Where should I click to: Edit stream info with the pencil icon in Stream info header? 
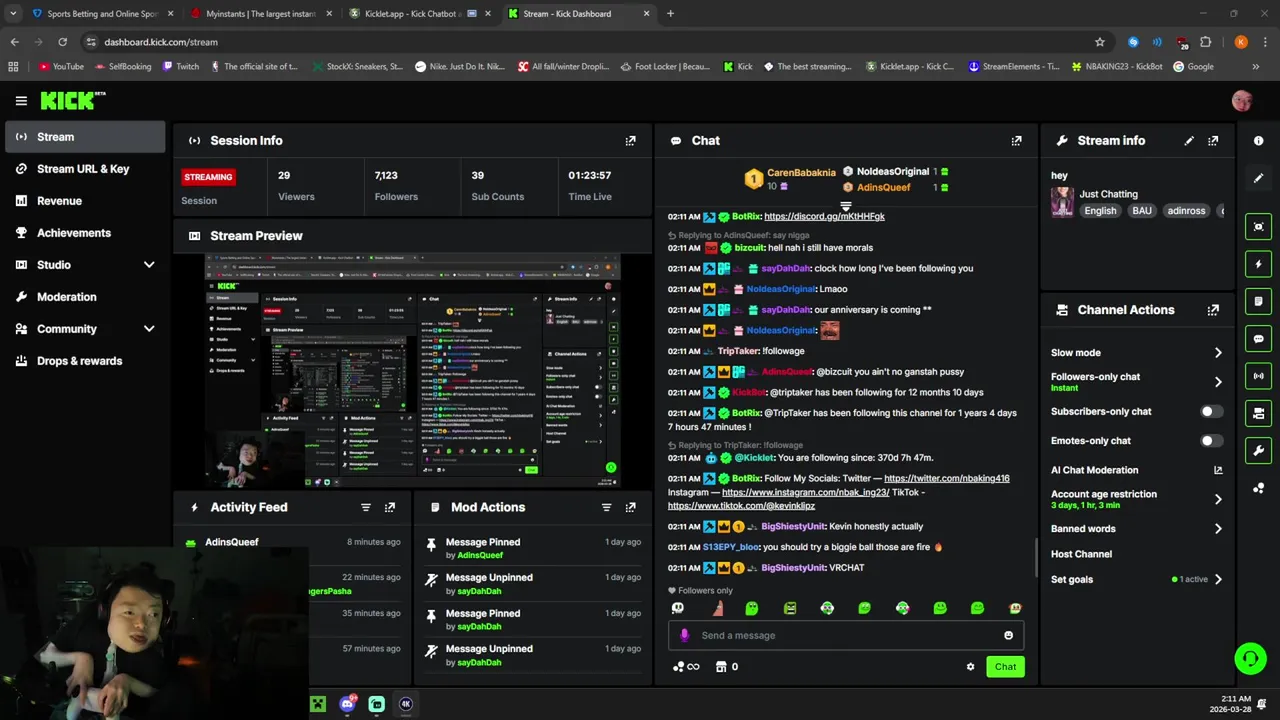pos(1189,141)
